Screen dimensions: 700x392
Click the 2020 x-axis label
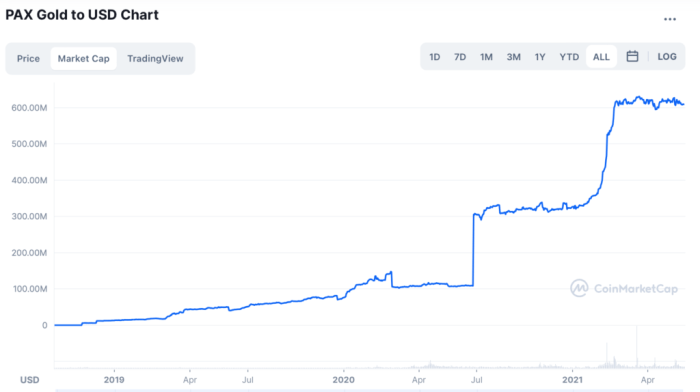(x=343, y=379)
